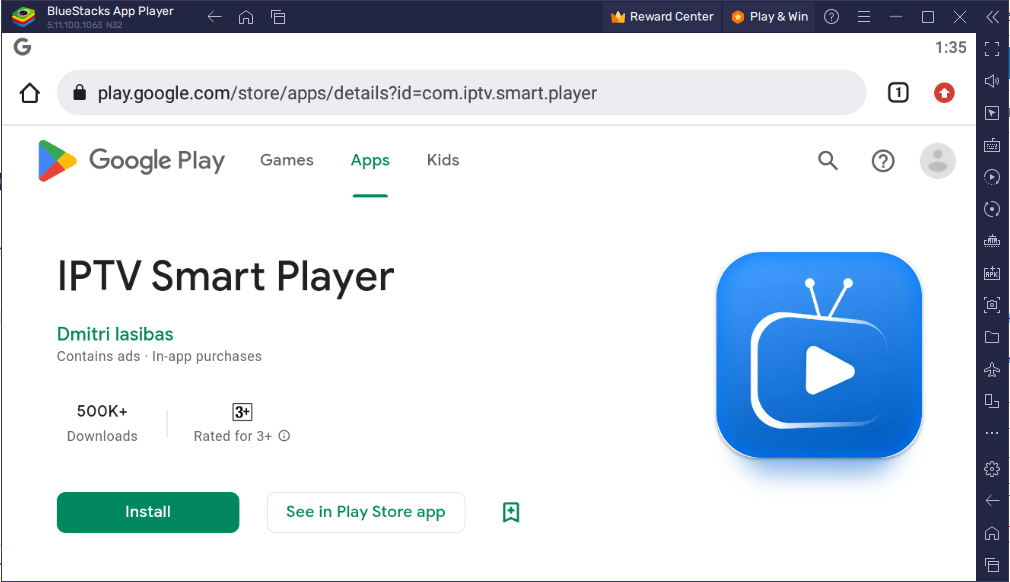Open Play & Win

pos(770,17)
